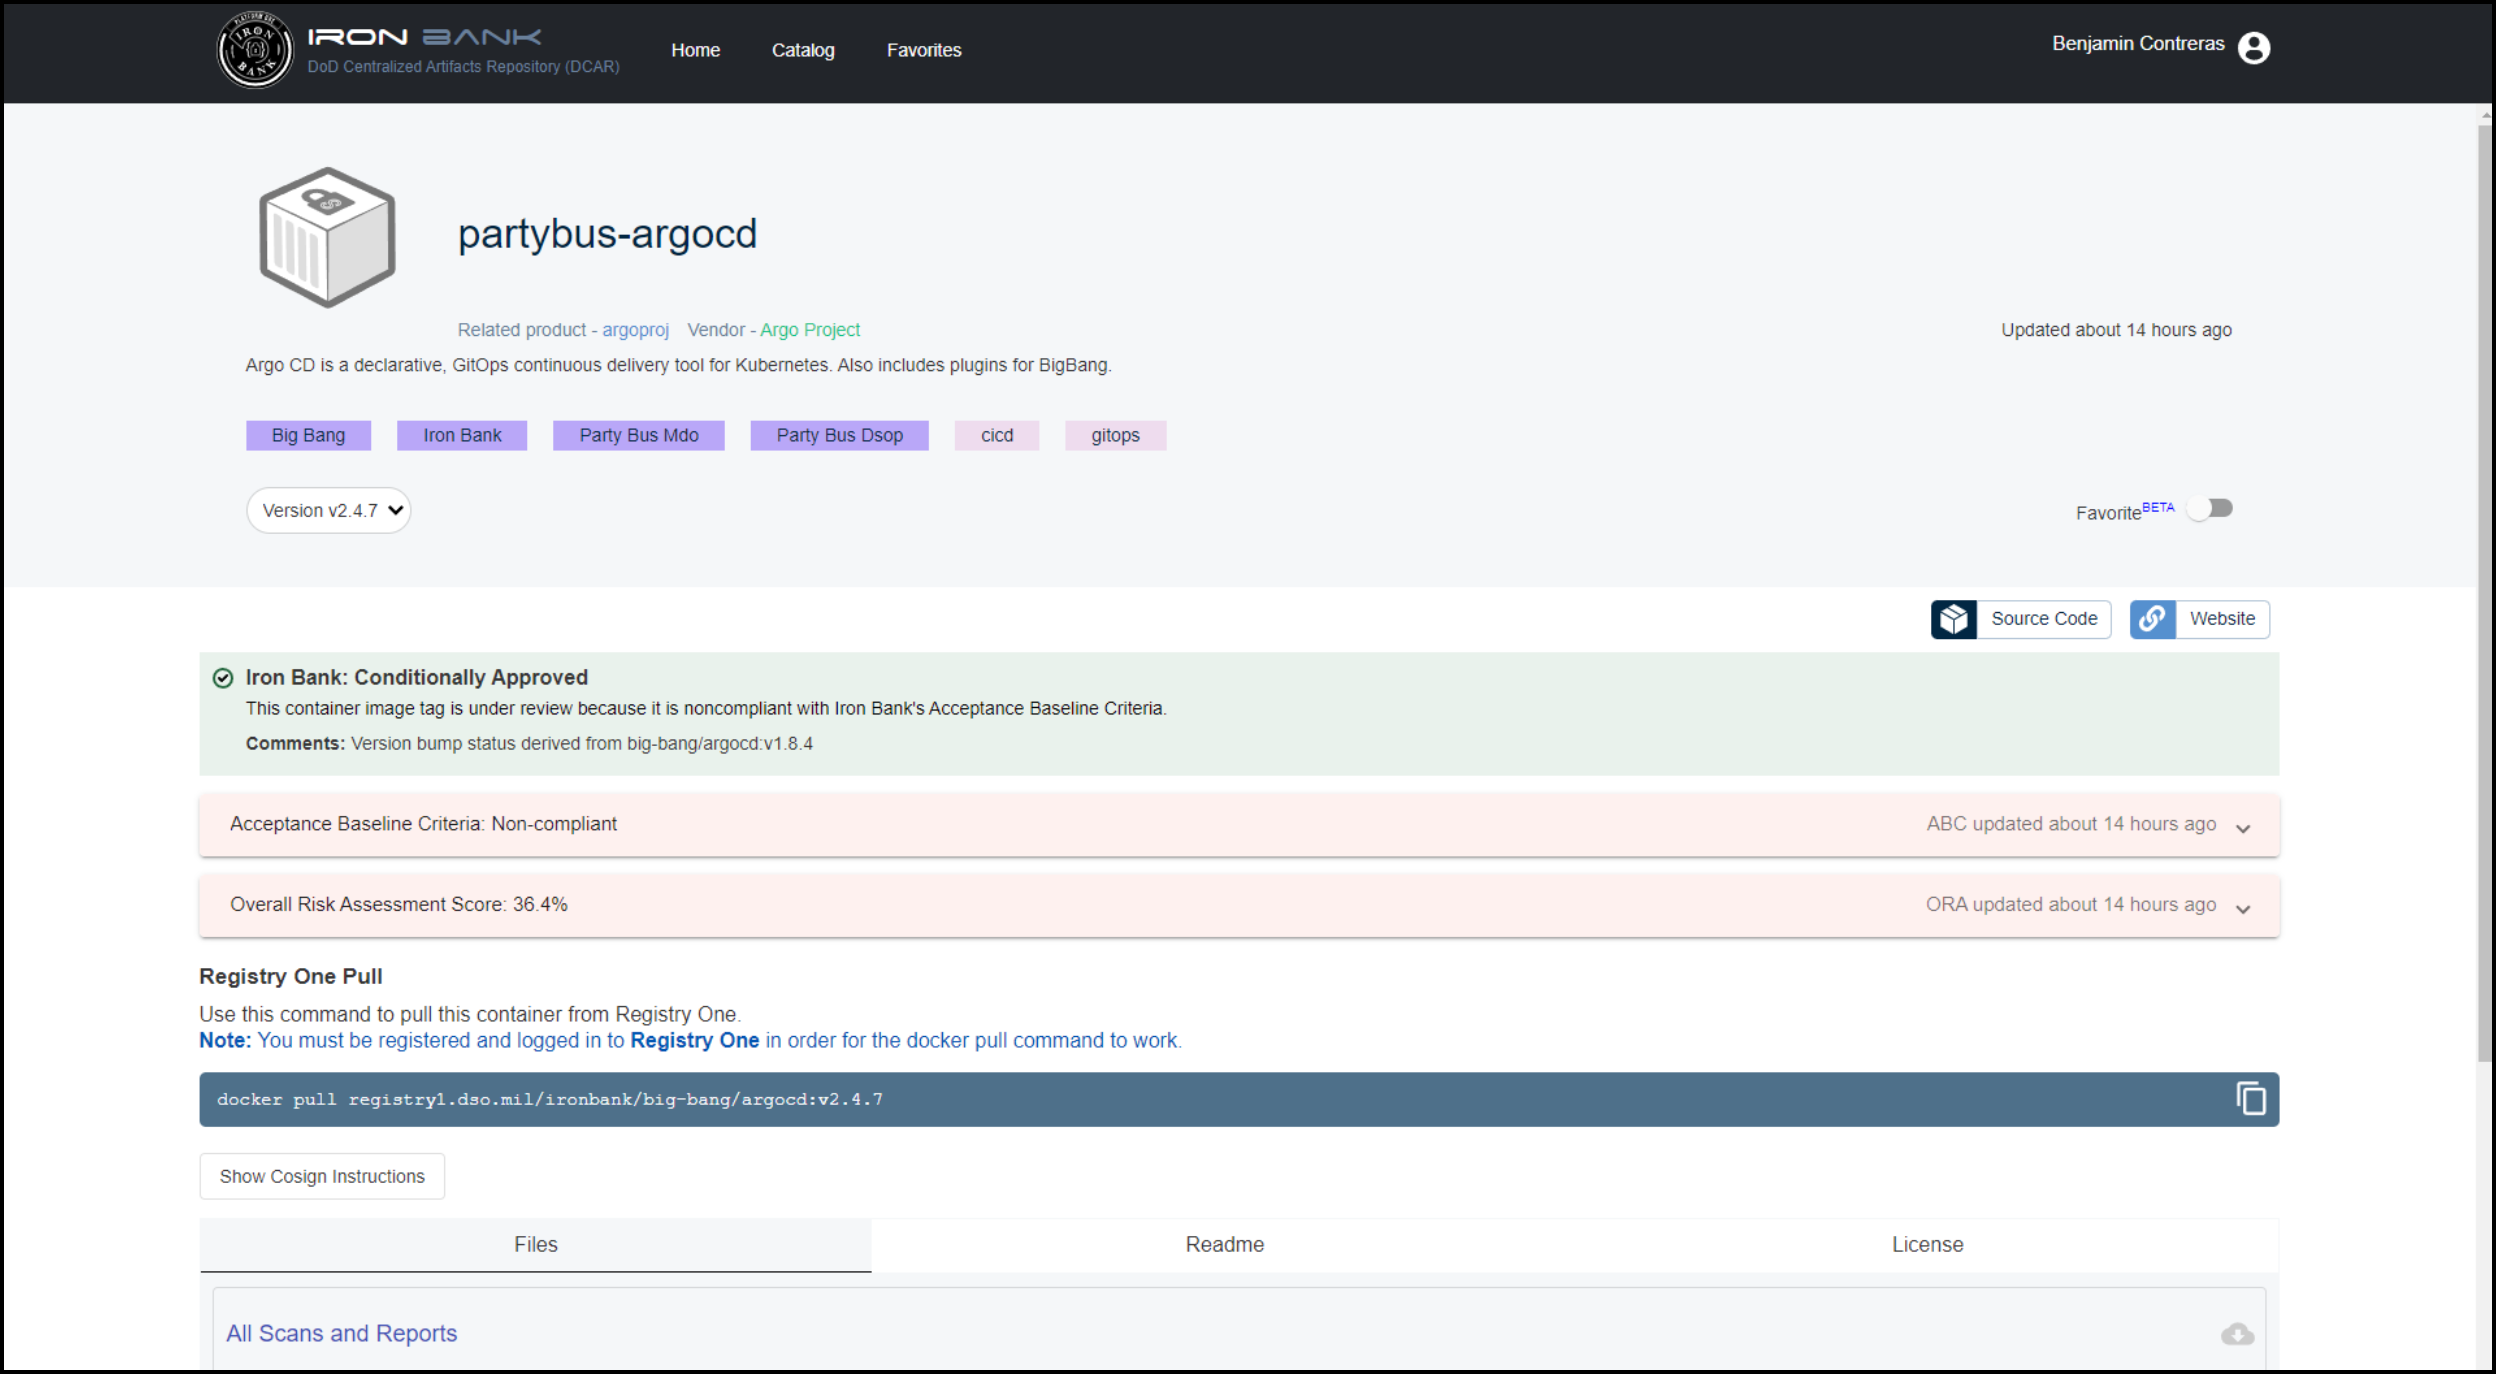This screenshot has height=1374, width=2496.
Task: Open the user account avatar icon
Action: (x=2254, y=47)
